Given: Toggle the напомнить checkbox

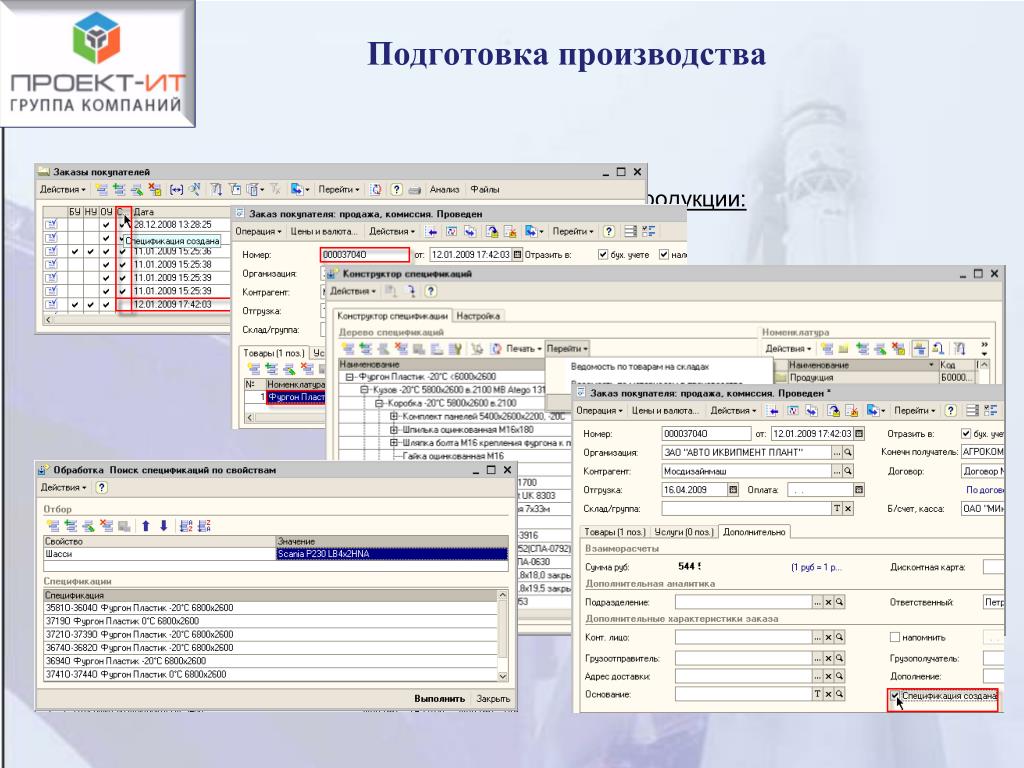Looking at the screenshot, I should [x=895, y=637].
